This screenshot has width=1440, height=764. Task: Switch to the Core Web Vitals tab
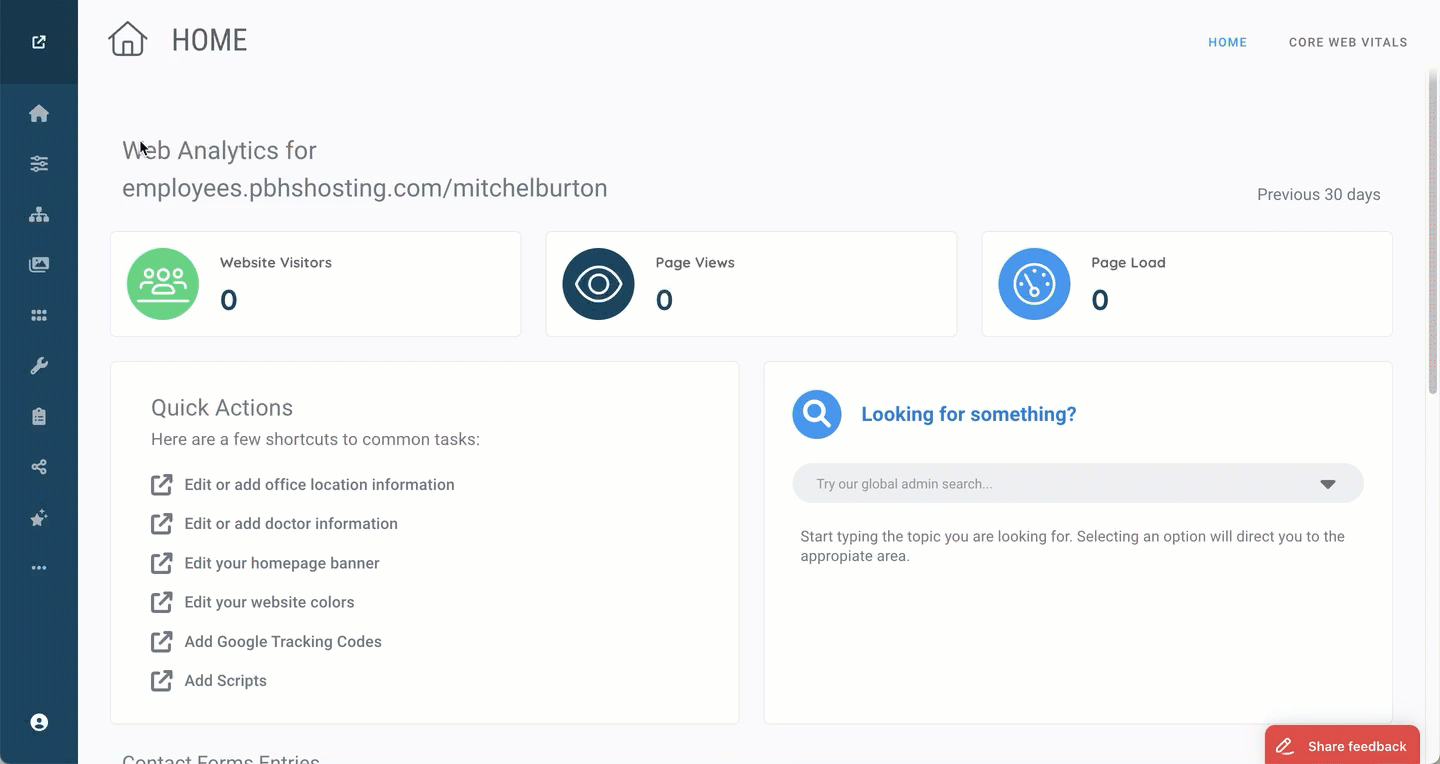coord(1347,42)
